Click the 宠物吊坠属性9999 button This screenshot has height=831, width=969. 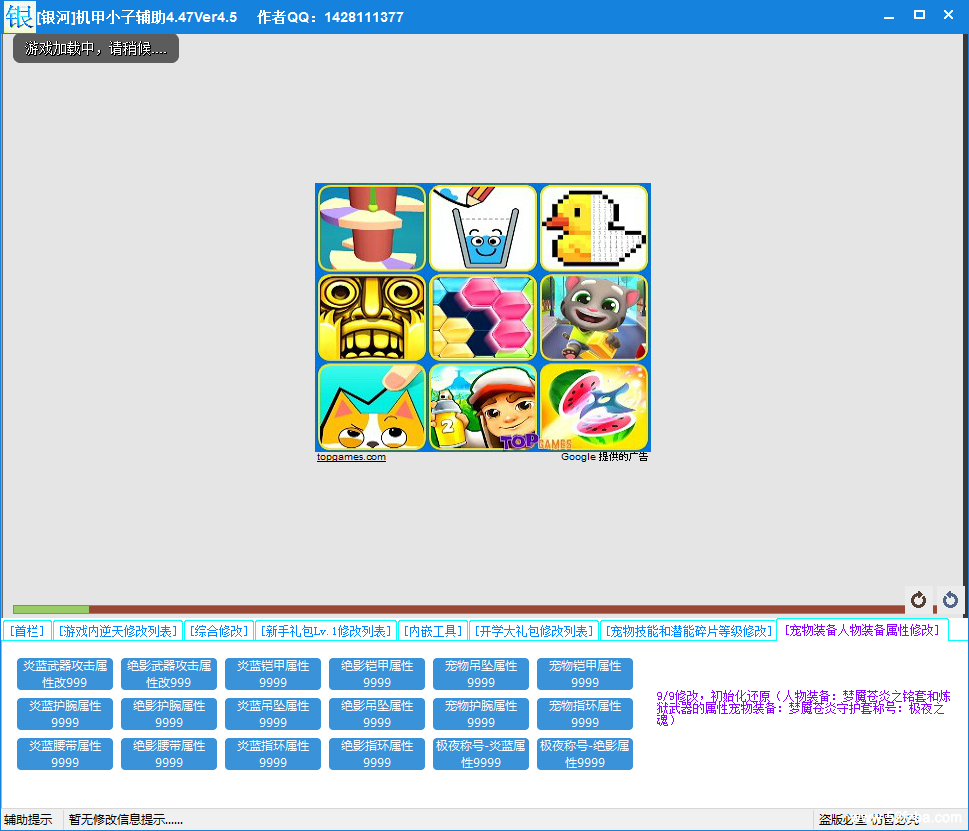click(481, 674)
